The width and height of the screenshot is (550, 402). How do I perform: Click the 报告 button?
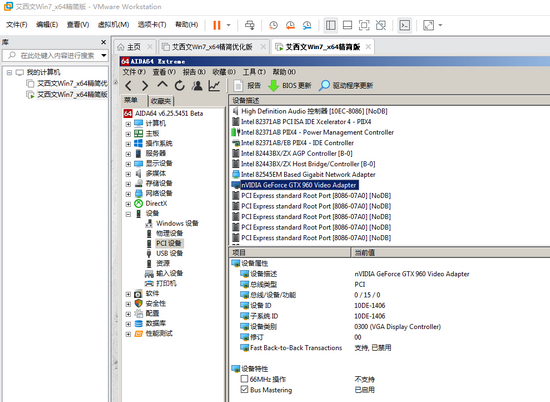(247, 86)
